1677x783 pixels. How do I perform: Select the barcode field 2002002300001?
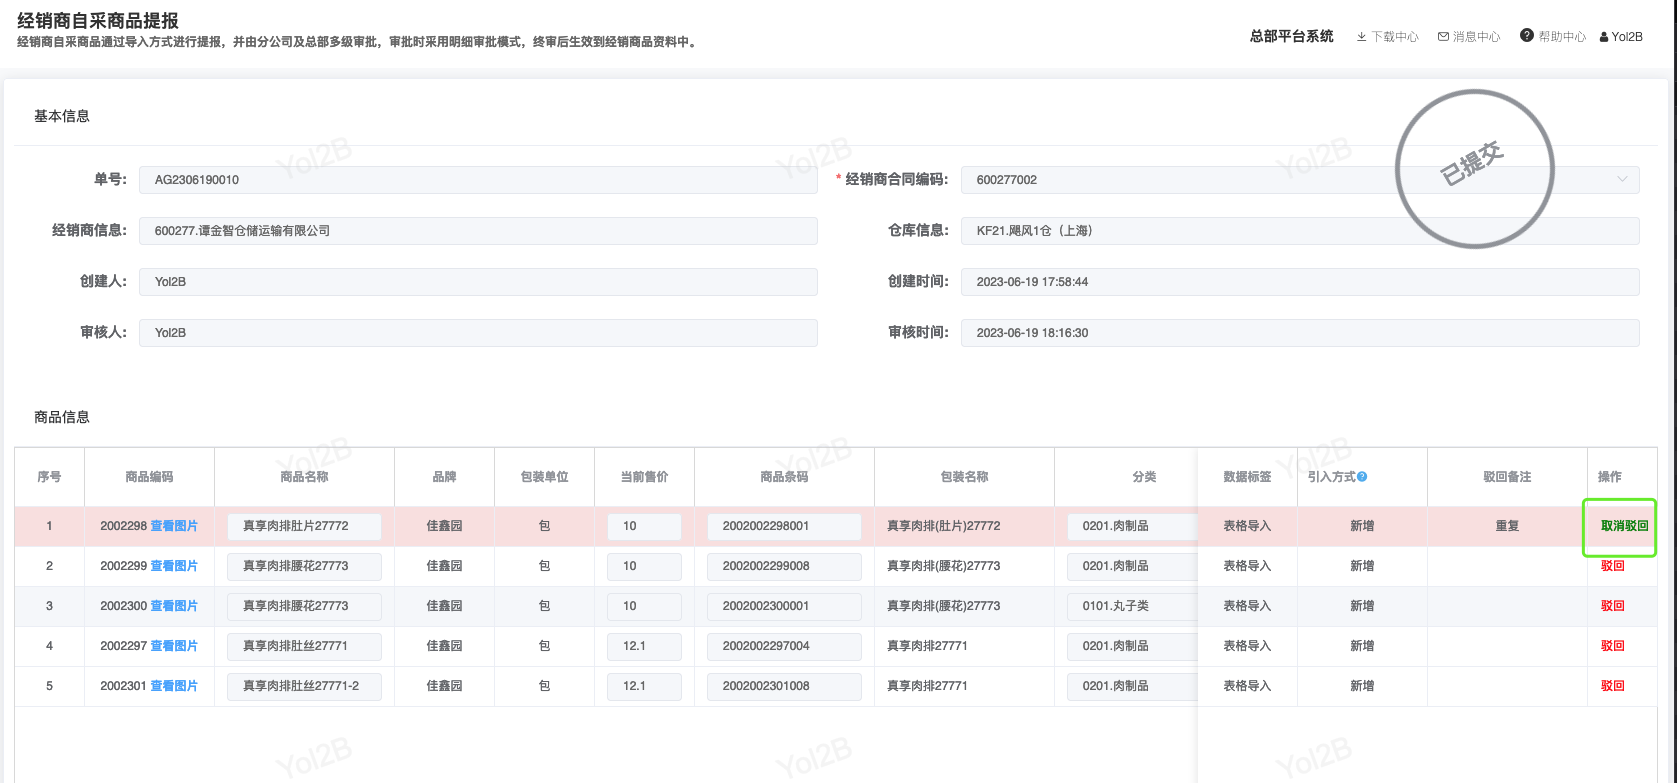coord(784,606)
